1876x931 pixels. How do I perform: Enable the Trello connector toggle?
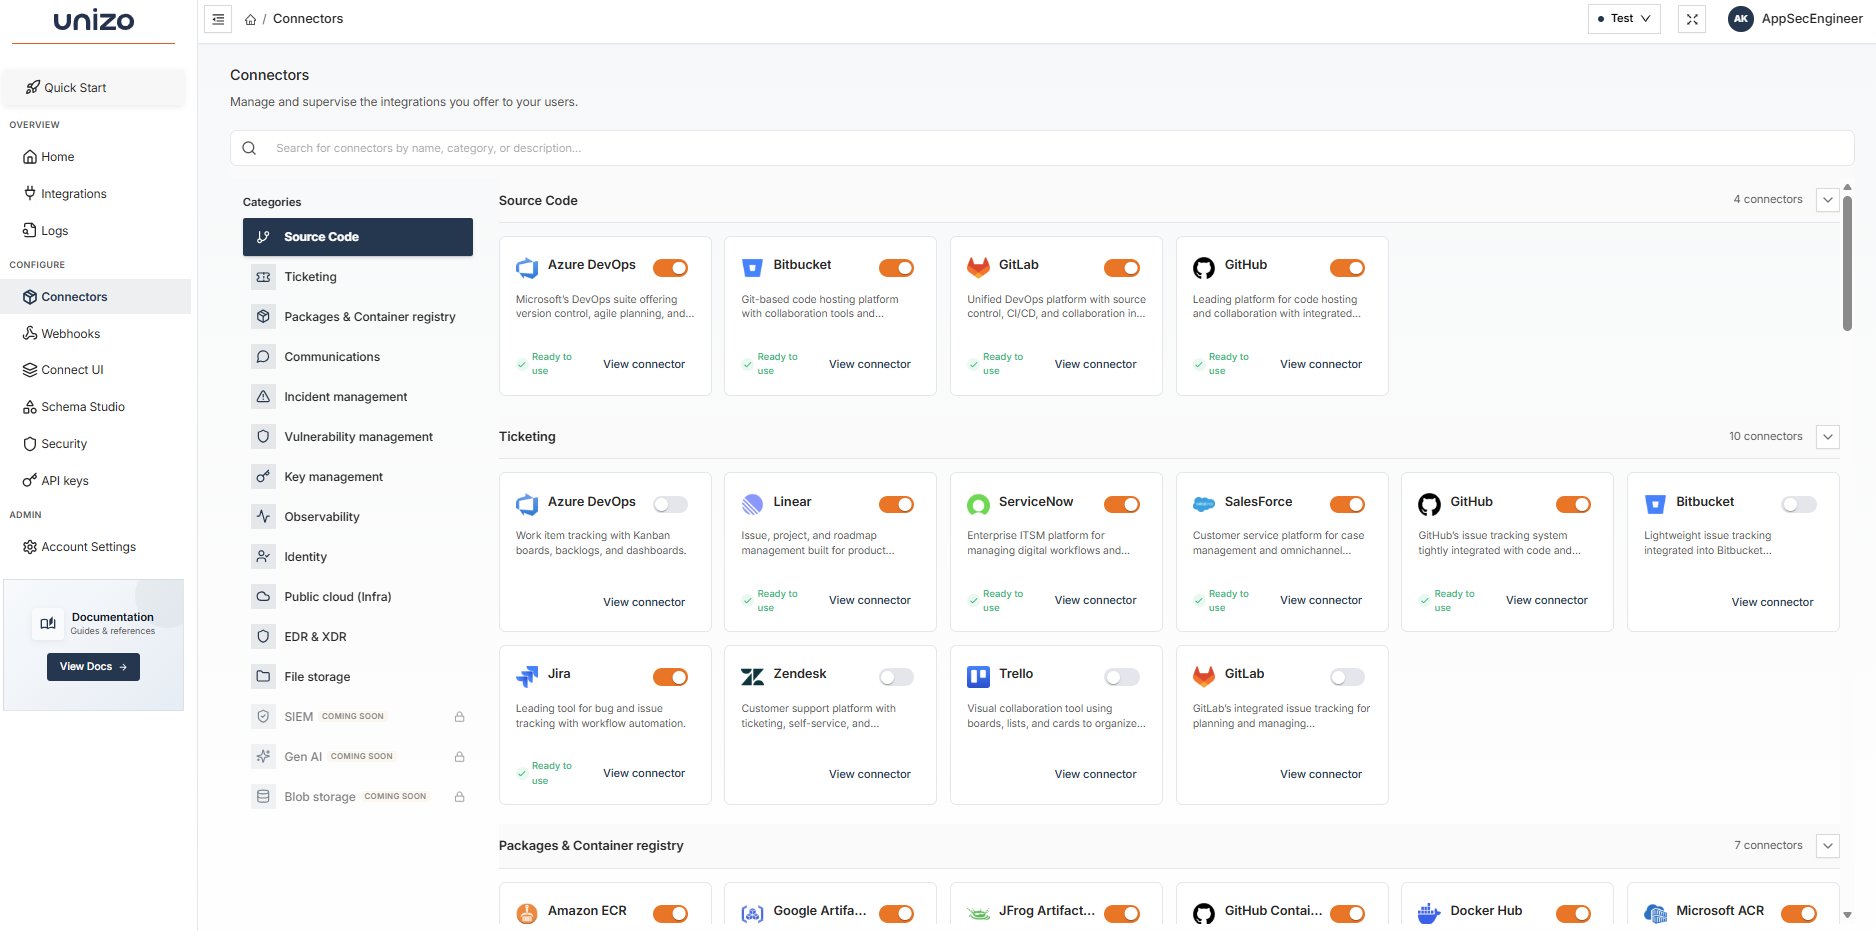(1122, 677)
